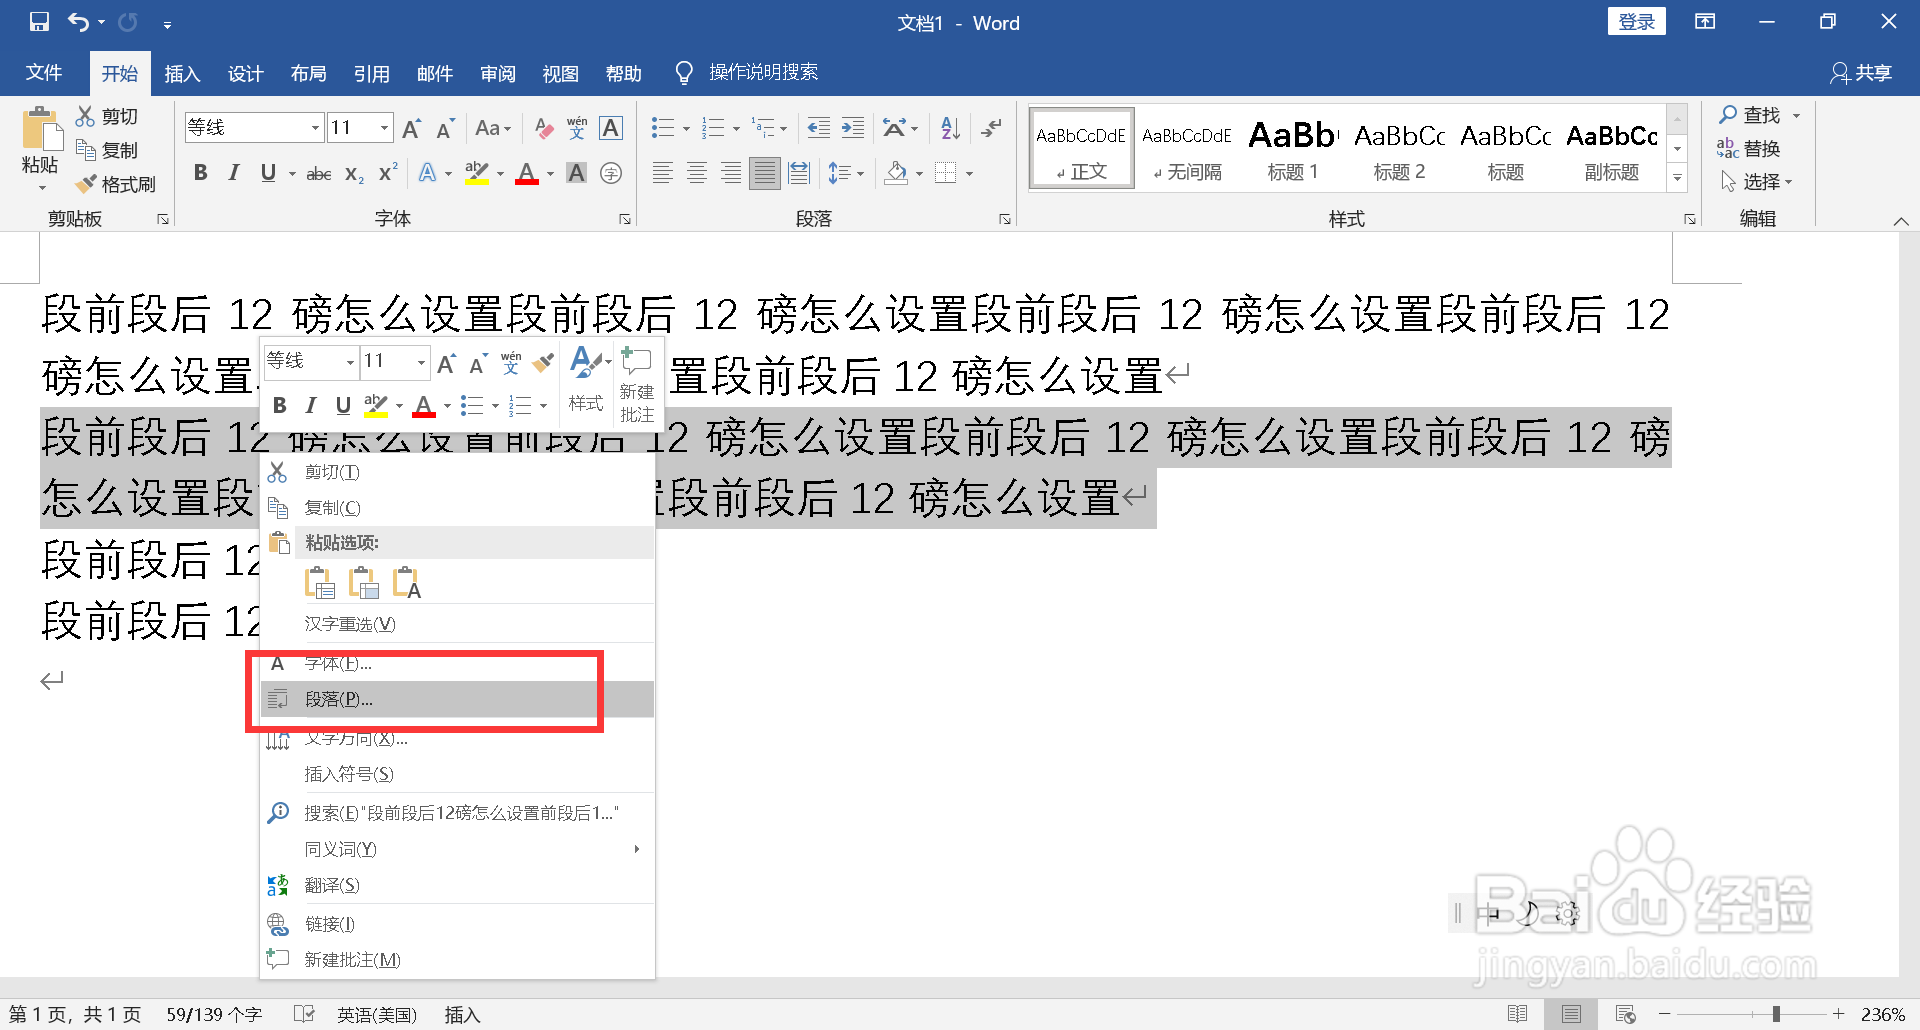Click the mini toolbar Styles icon

pyautogui.click(x=587, y=379)
